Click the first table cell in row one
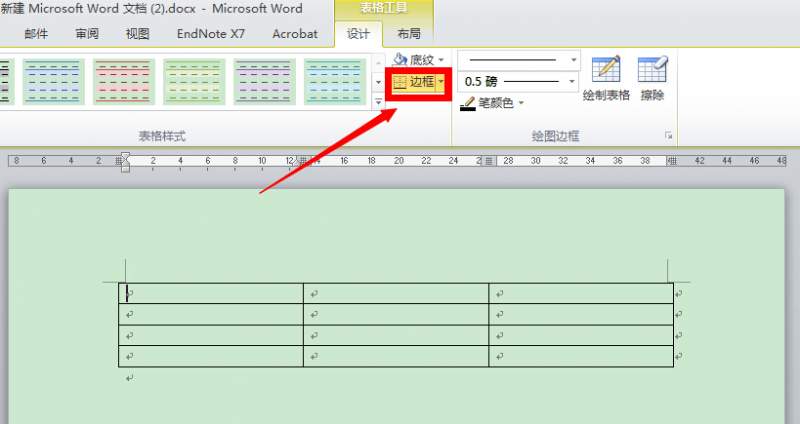 click(211, 293)
